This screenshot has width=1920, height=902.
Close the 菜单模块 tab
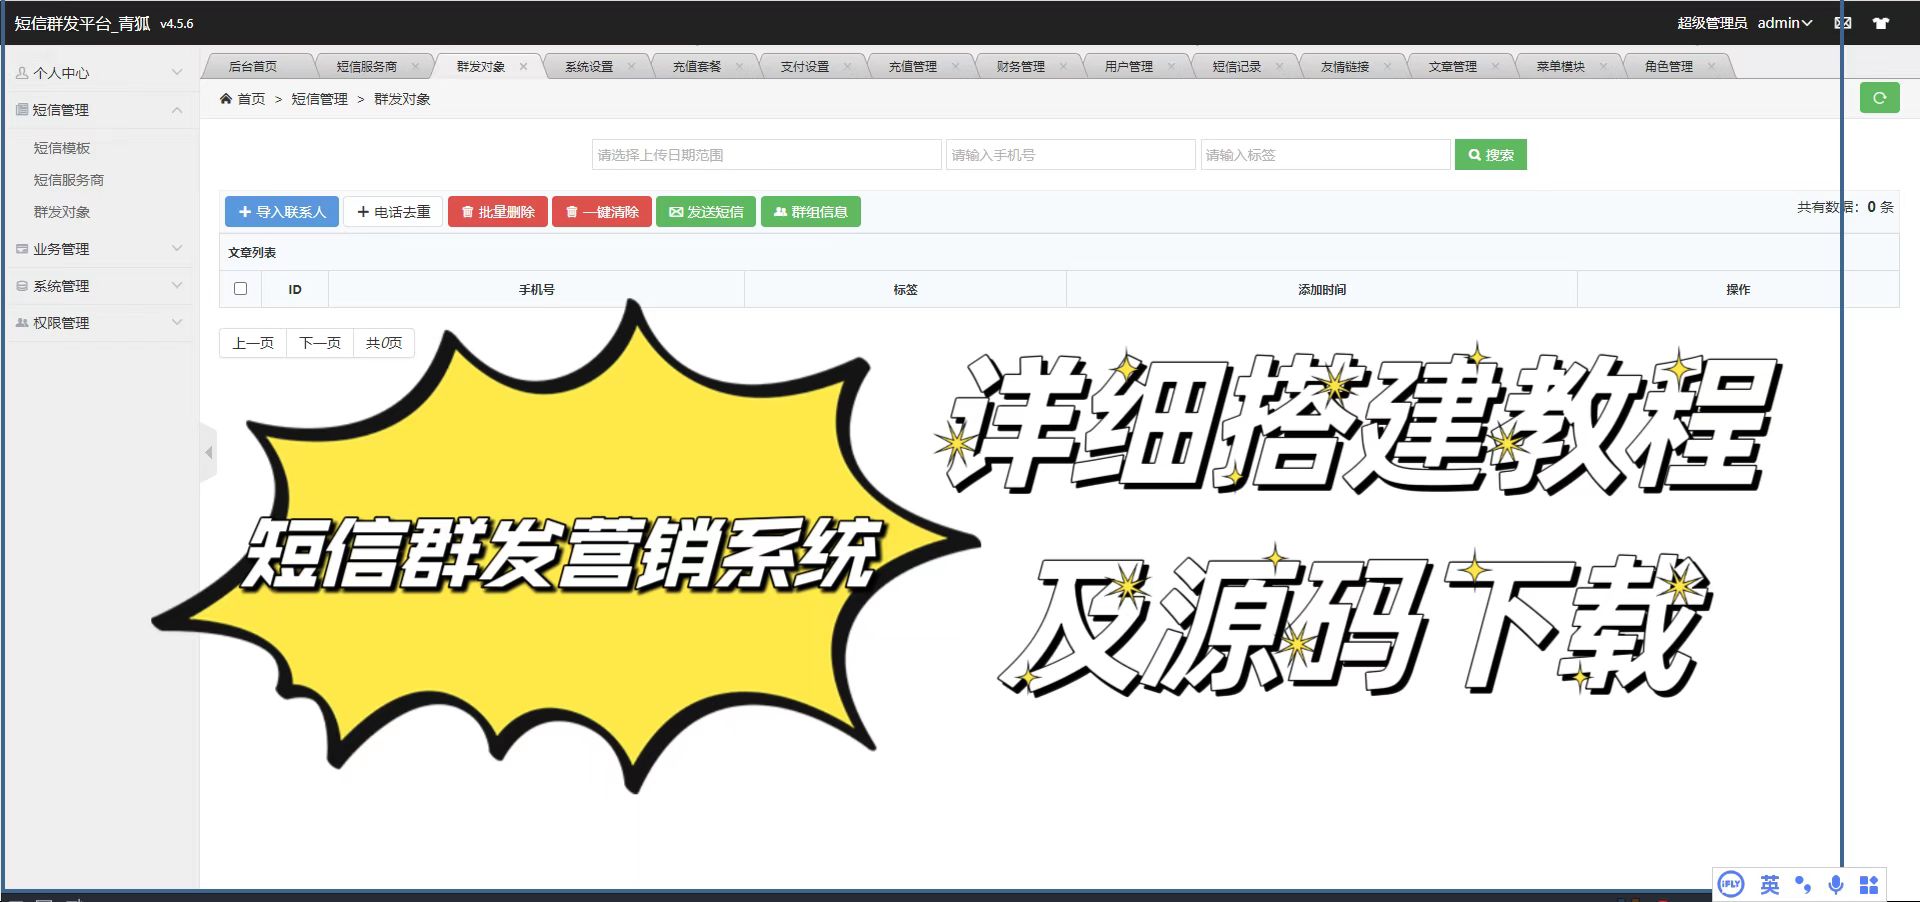pos(1603,66)
